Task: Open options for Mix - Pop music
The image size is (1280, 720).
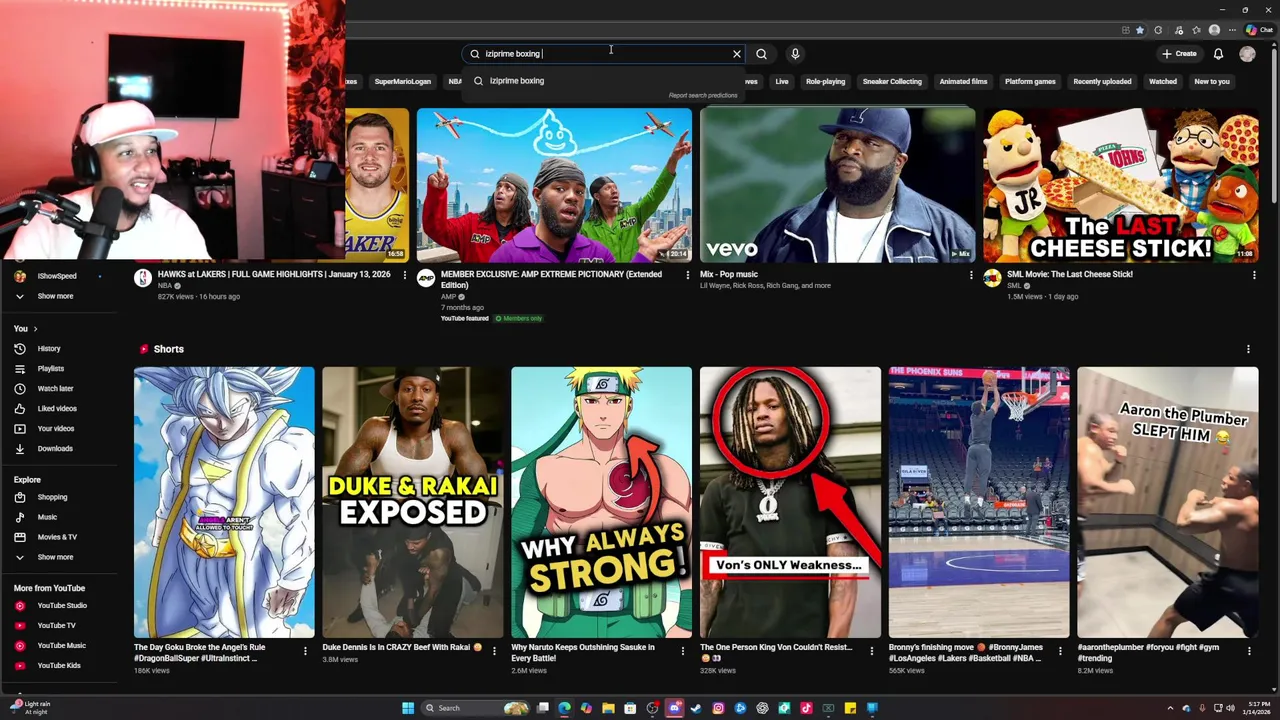Action: 971,275
